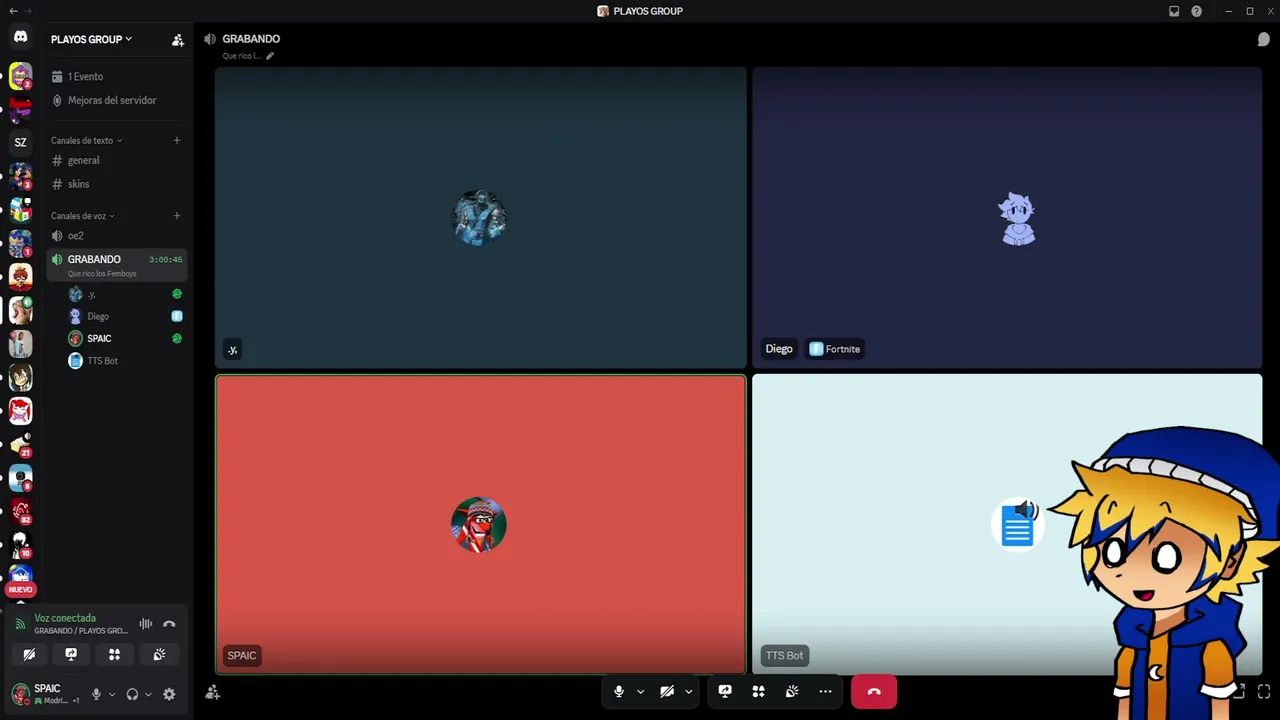Invite people via PLAYOS GROUP header icon

pos(177,40)
